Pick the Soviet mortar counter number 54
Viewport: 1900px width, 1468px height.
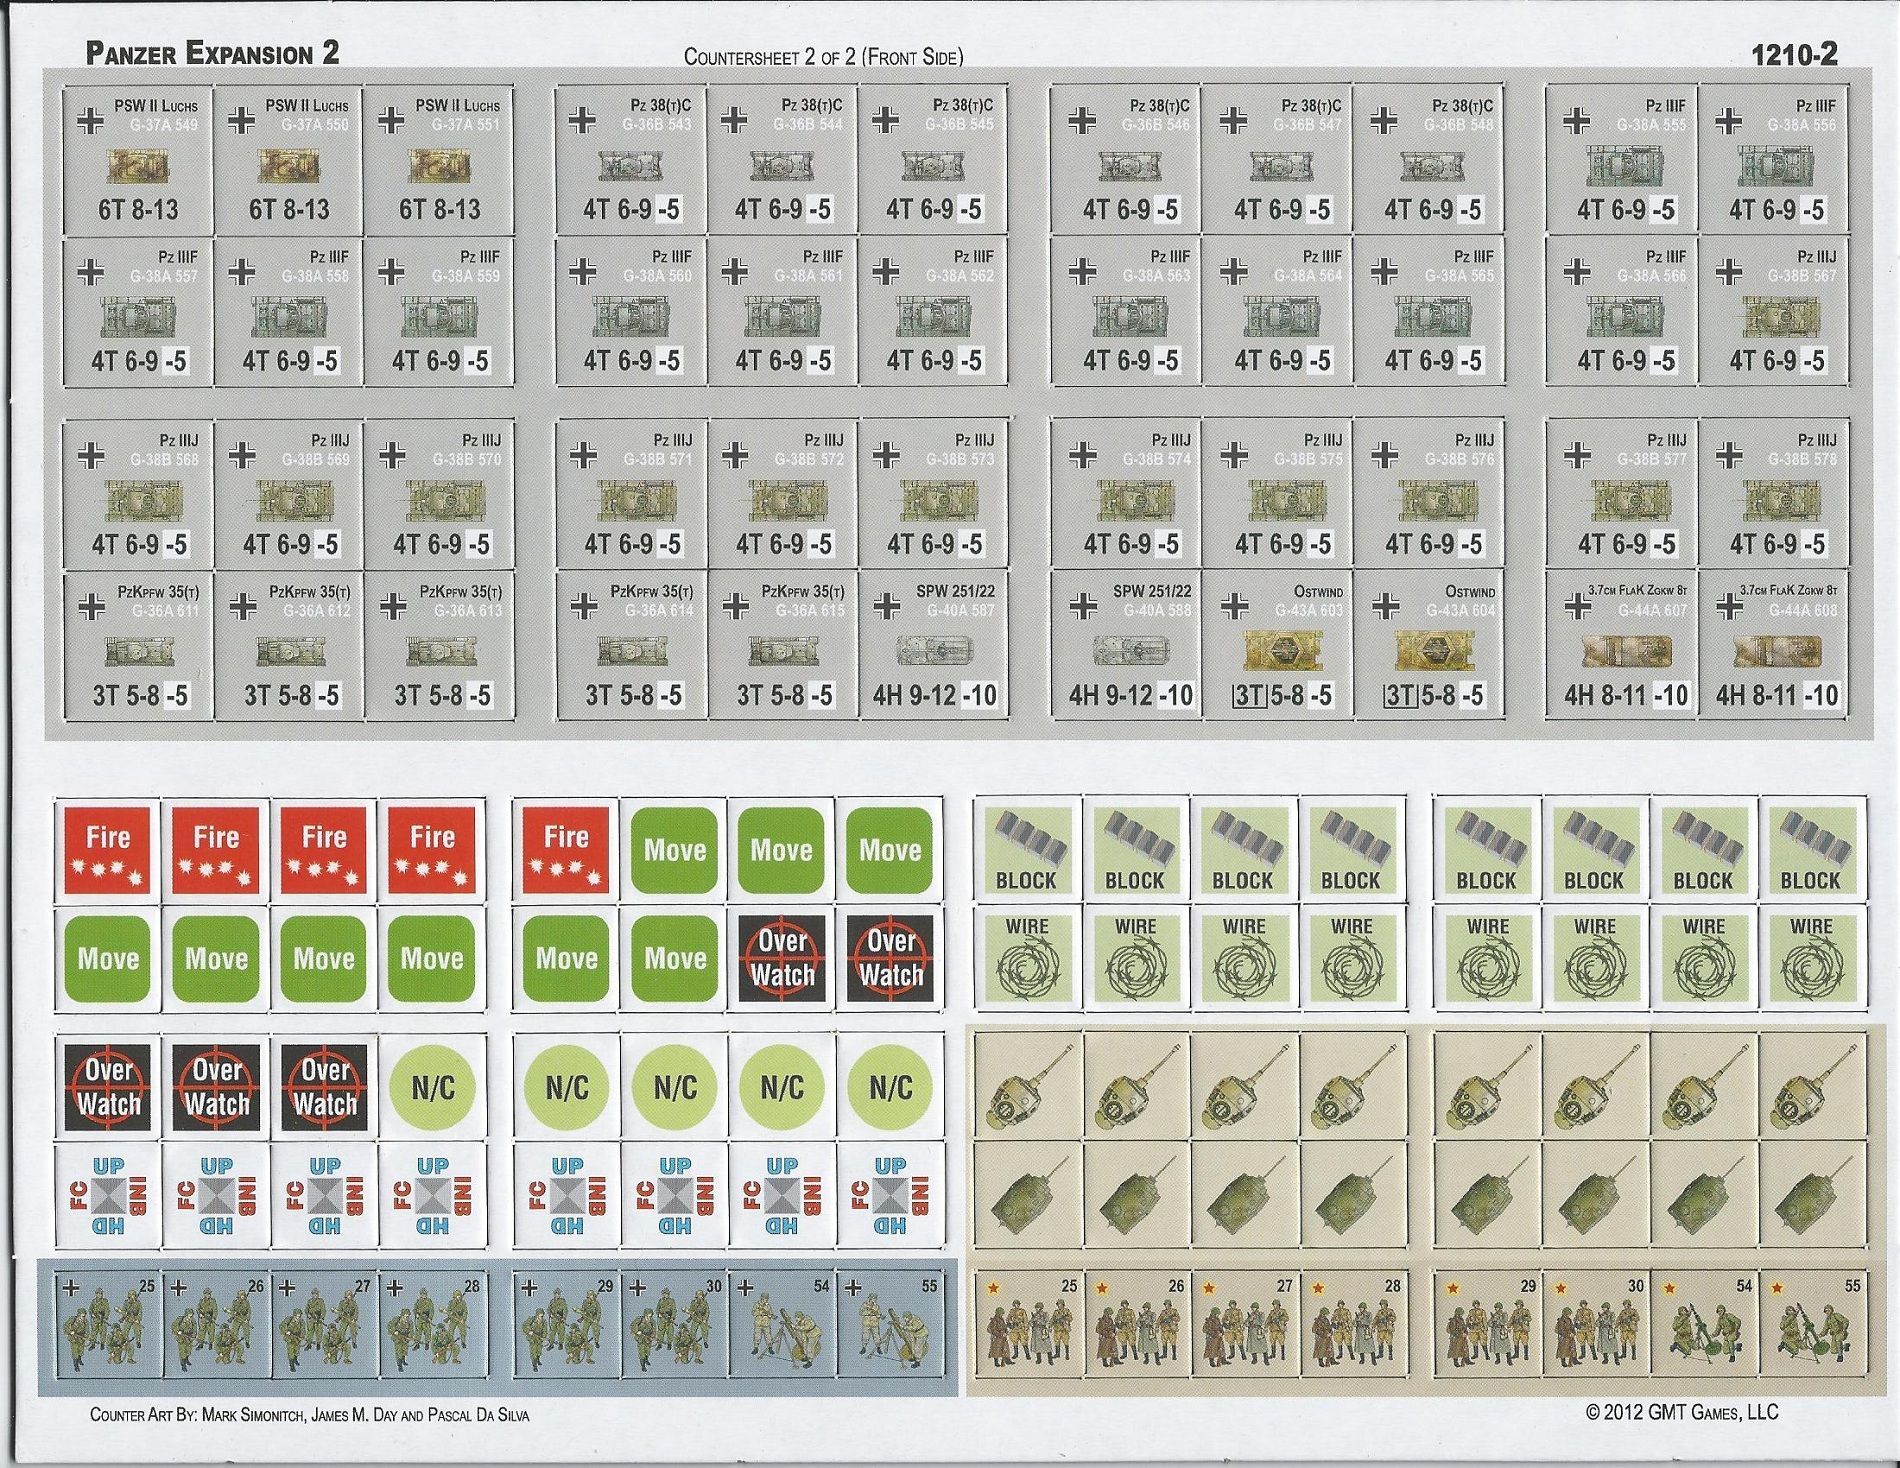[x=1704, y=1327]
